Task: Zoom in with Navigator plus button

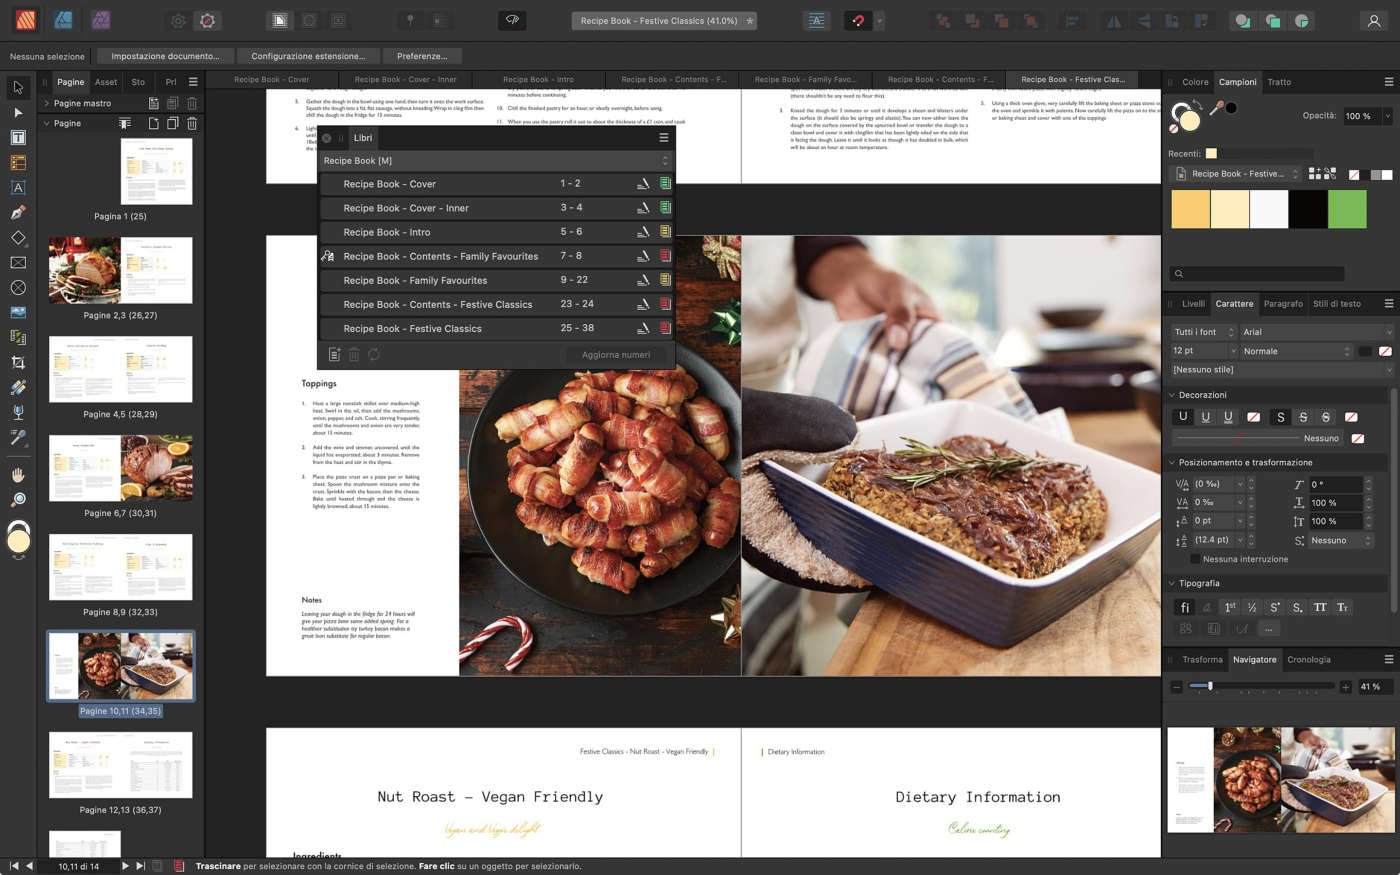Action: 1346,687
